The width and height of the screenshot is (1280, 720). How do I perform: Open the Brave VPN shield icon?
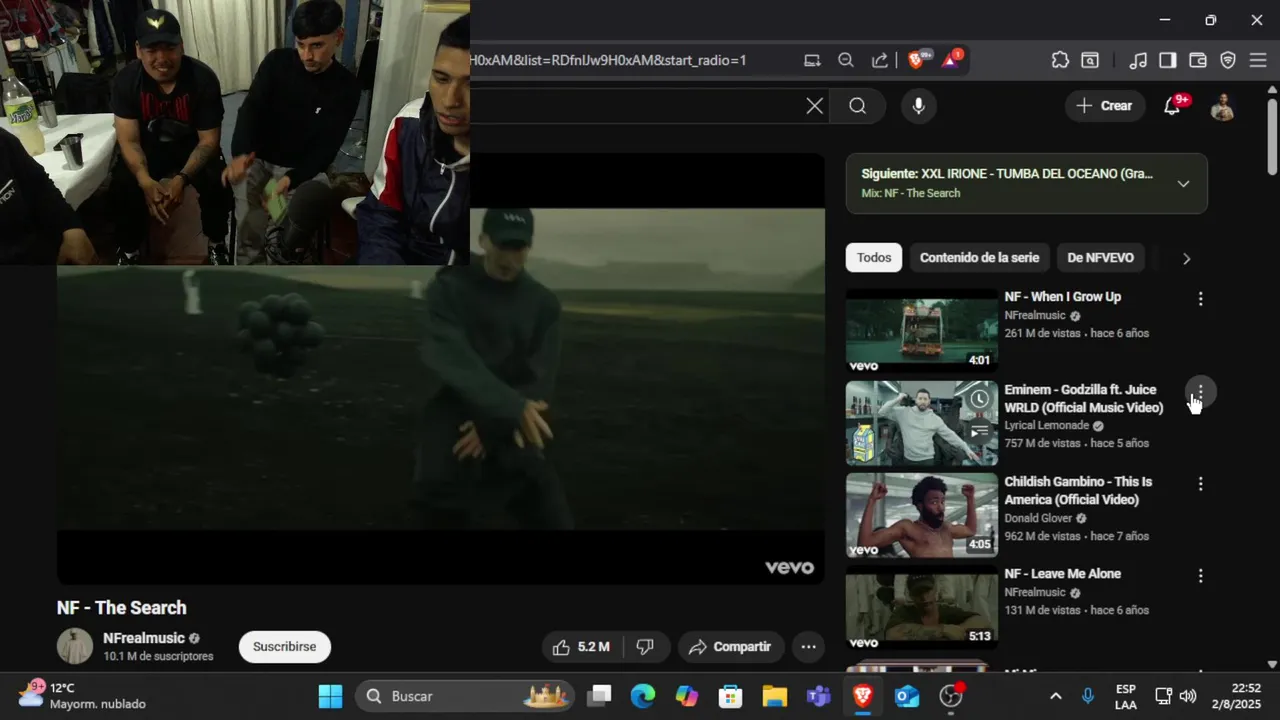[x=1228, y=60]
